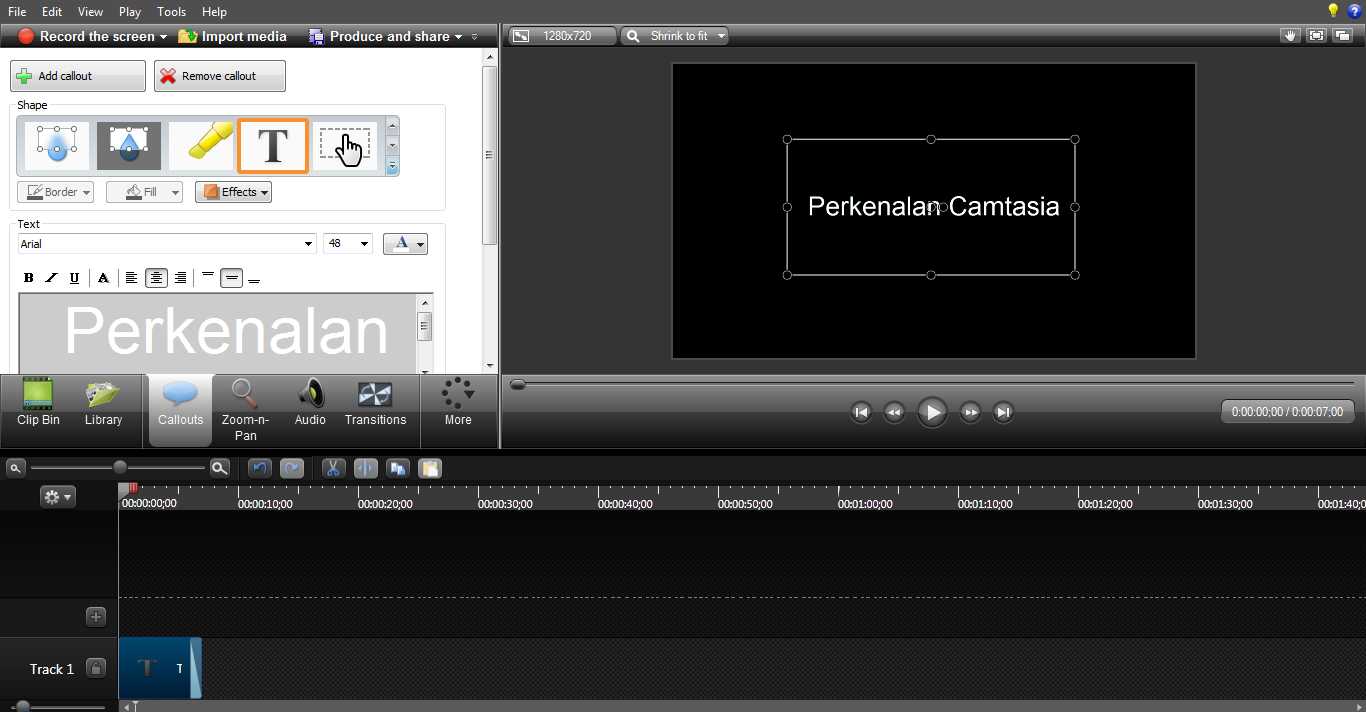The height and width of the screenshot is (712, 1366).
Task: Open Record the screen dropdown arrow
Action: pyautogui.click(x=164, y=37)
